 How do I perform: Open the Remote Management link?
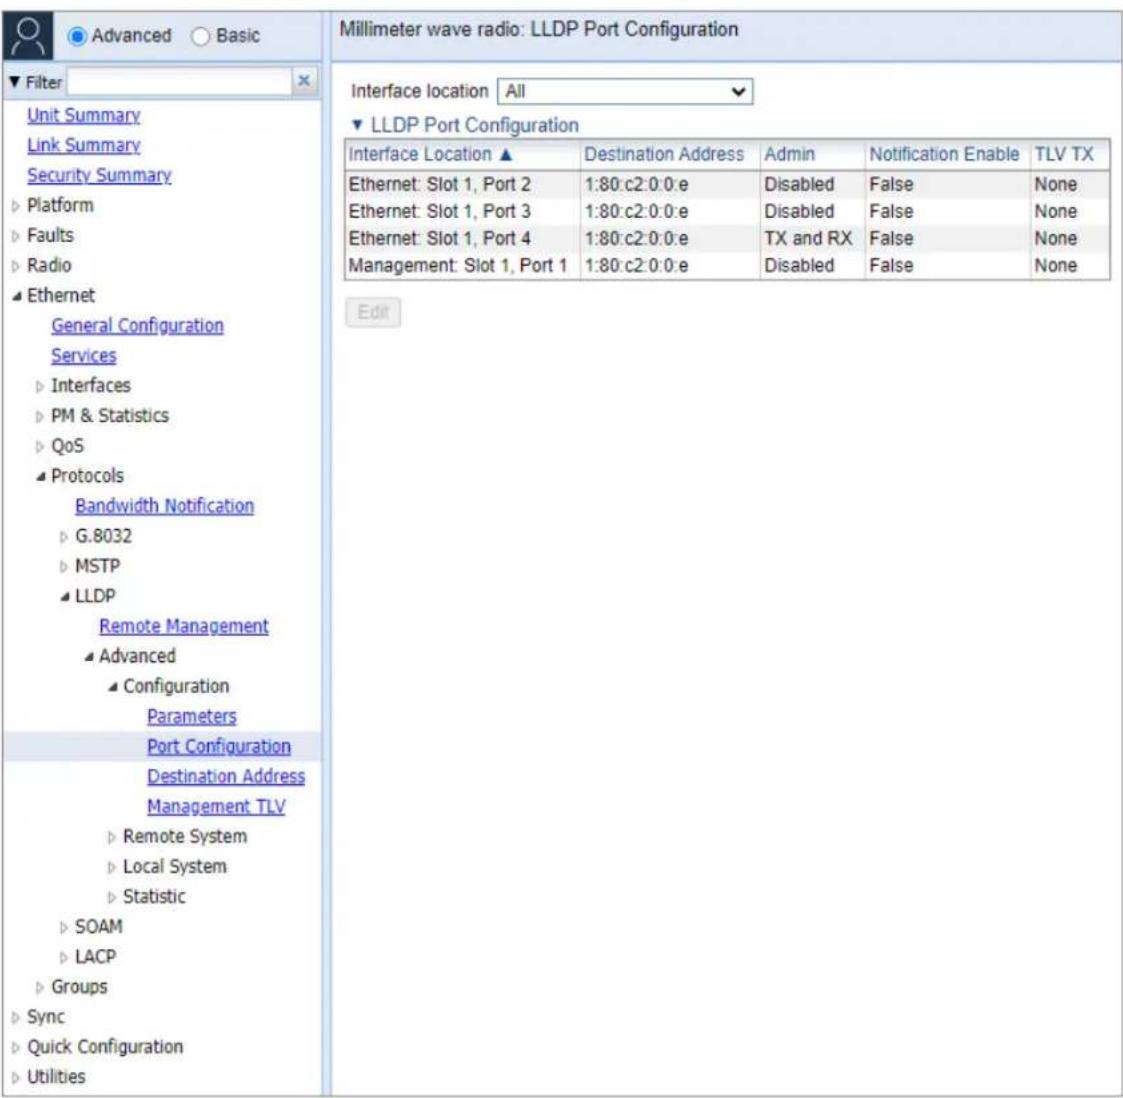point(184,627)
